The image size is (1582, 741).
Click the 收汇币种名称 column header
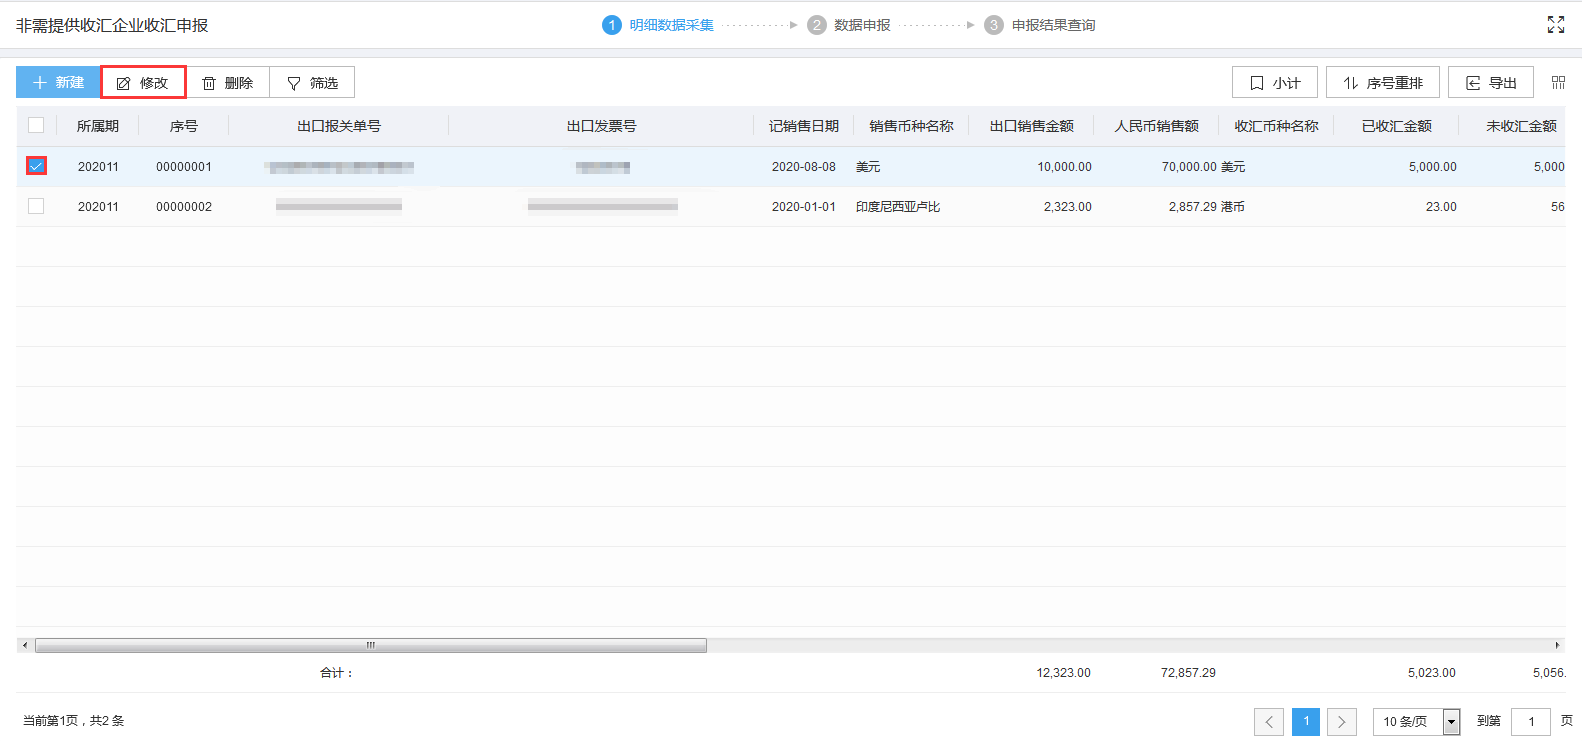1276,126
